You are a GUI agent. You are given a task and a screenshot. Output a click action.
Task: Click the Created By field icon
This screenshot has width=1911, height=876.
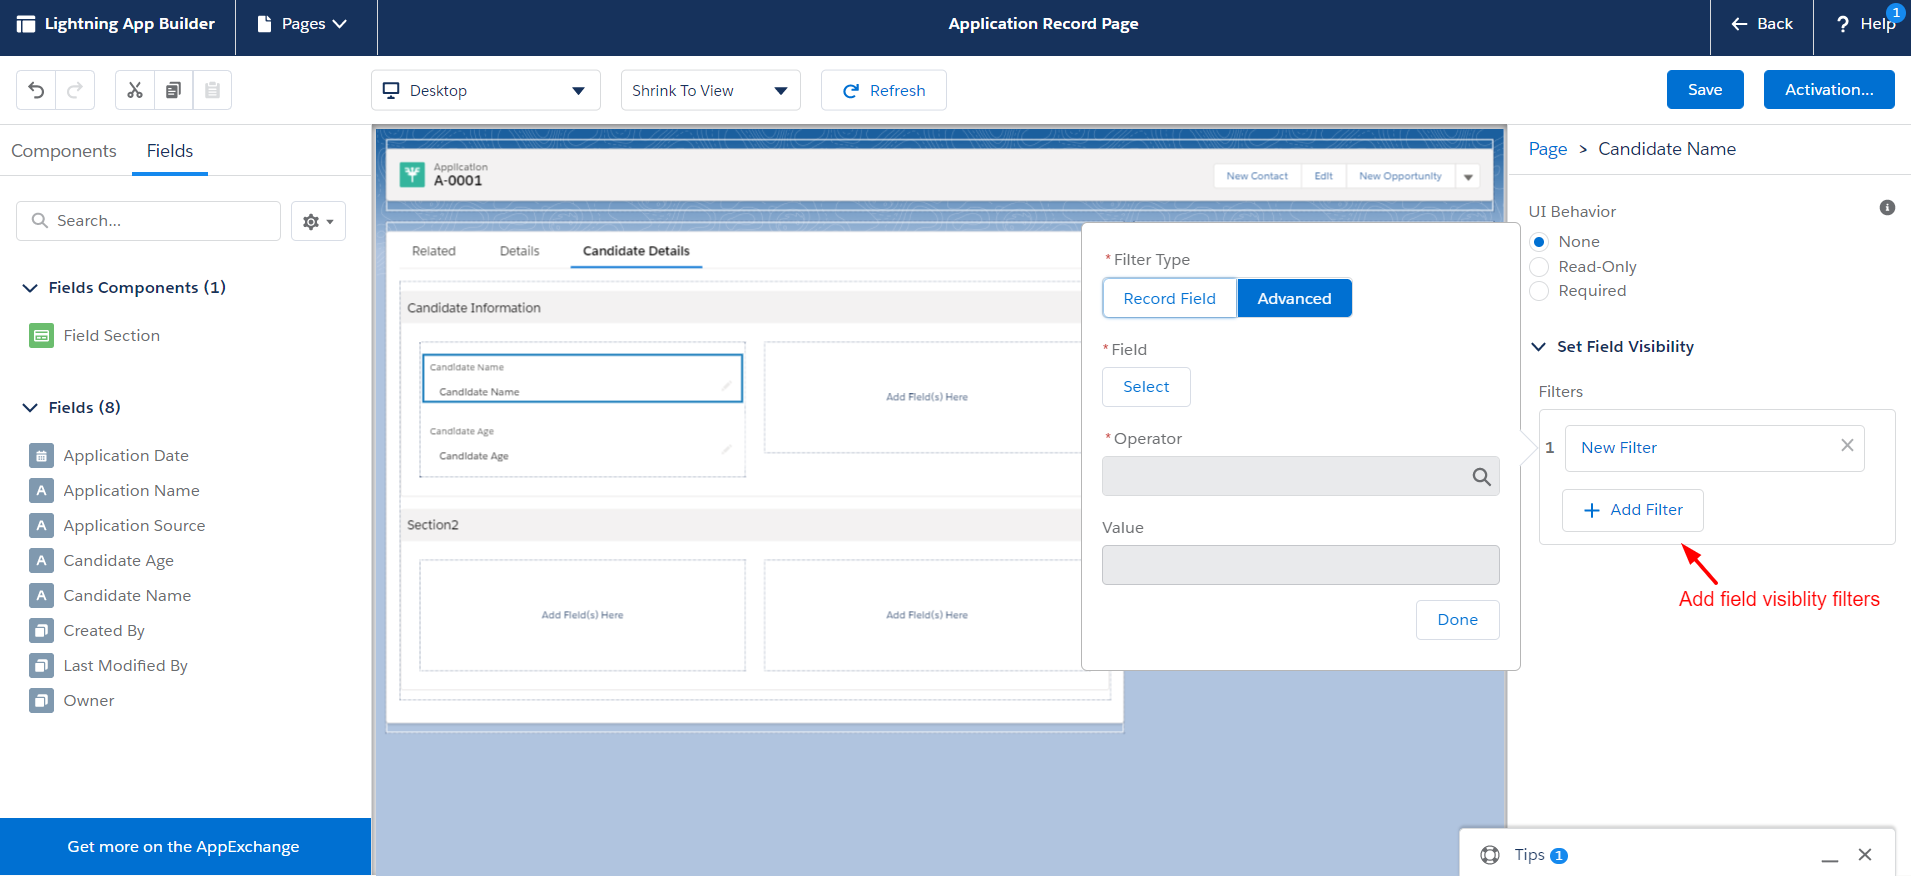click(41, 631)
